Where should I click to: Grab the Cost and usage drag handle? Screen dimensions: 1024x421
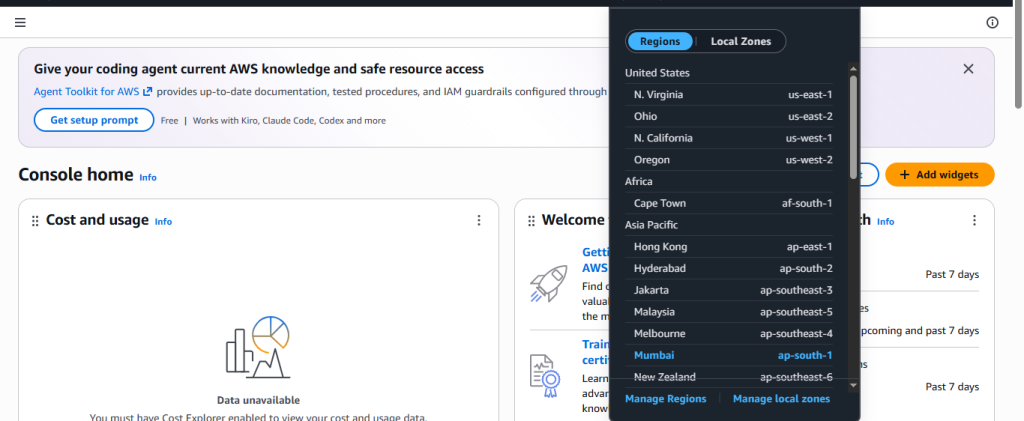(x=35, y=221)
